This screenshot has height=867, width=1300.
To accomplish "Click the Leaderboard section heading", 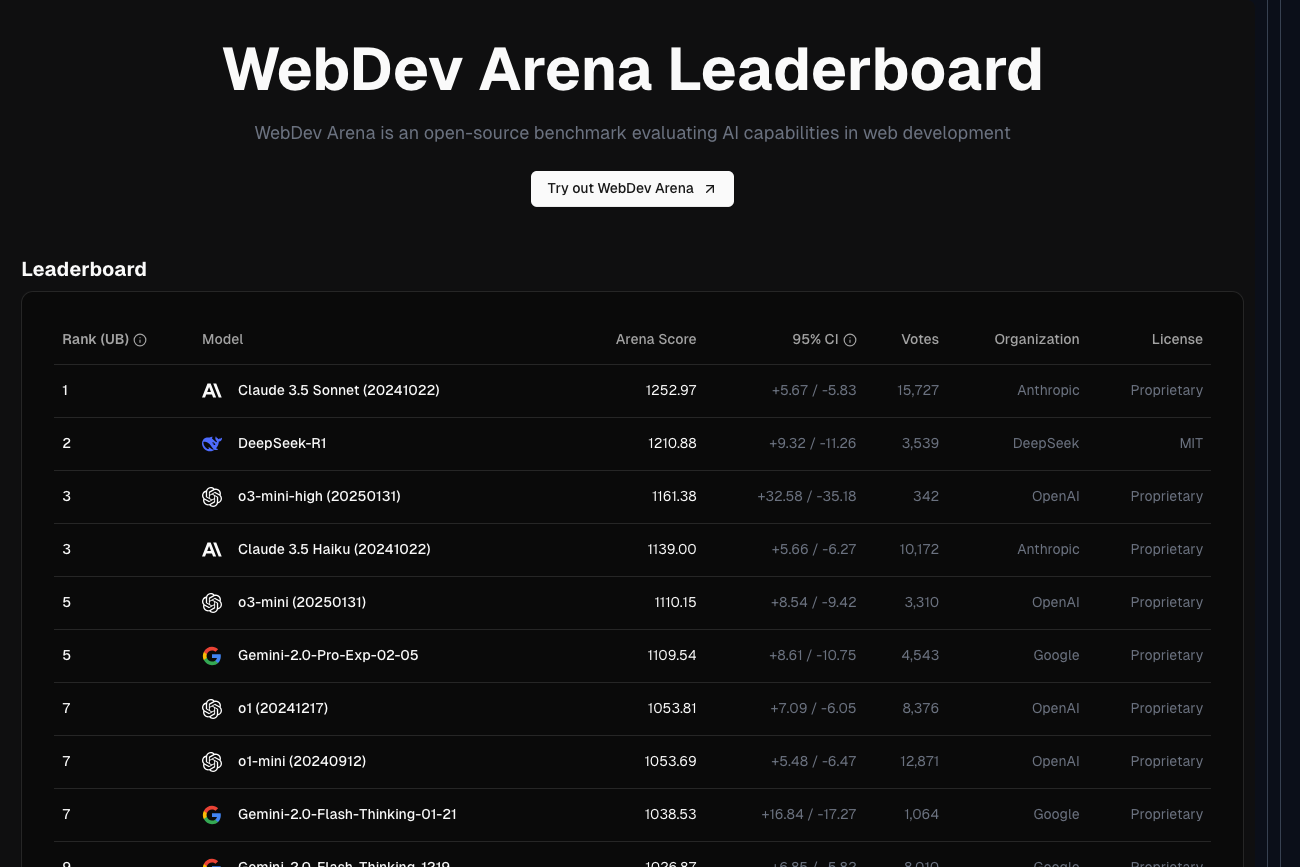I will pos(84,270).
